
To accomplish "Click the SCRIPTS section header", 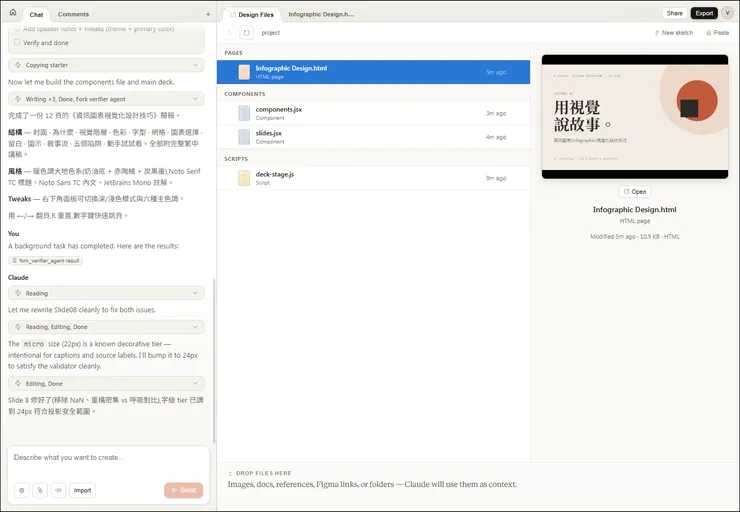I will [x=236, y=159].
